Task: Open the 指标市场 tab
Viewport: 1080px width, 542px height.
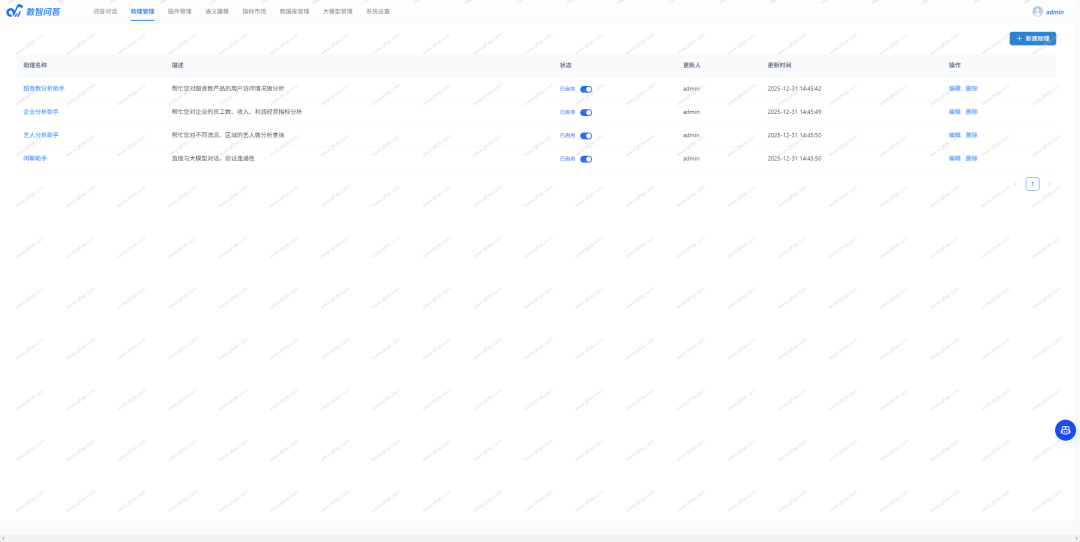Action: 254,12
